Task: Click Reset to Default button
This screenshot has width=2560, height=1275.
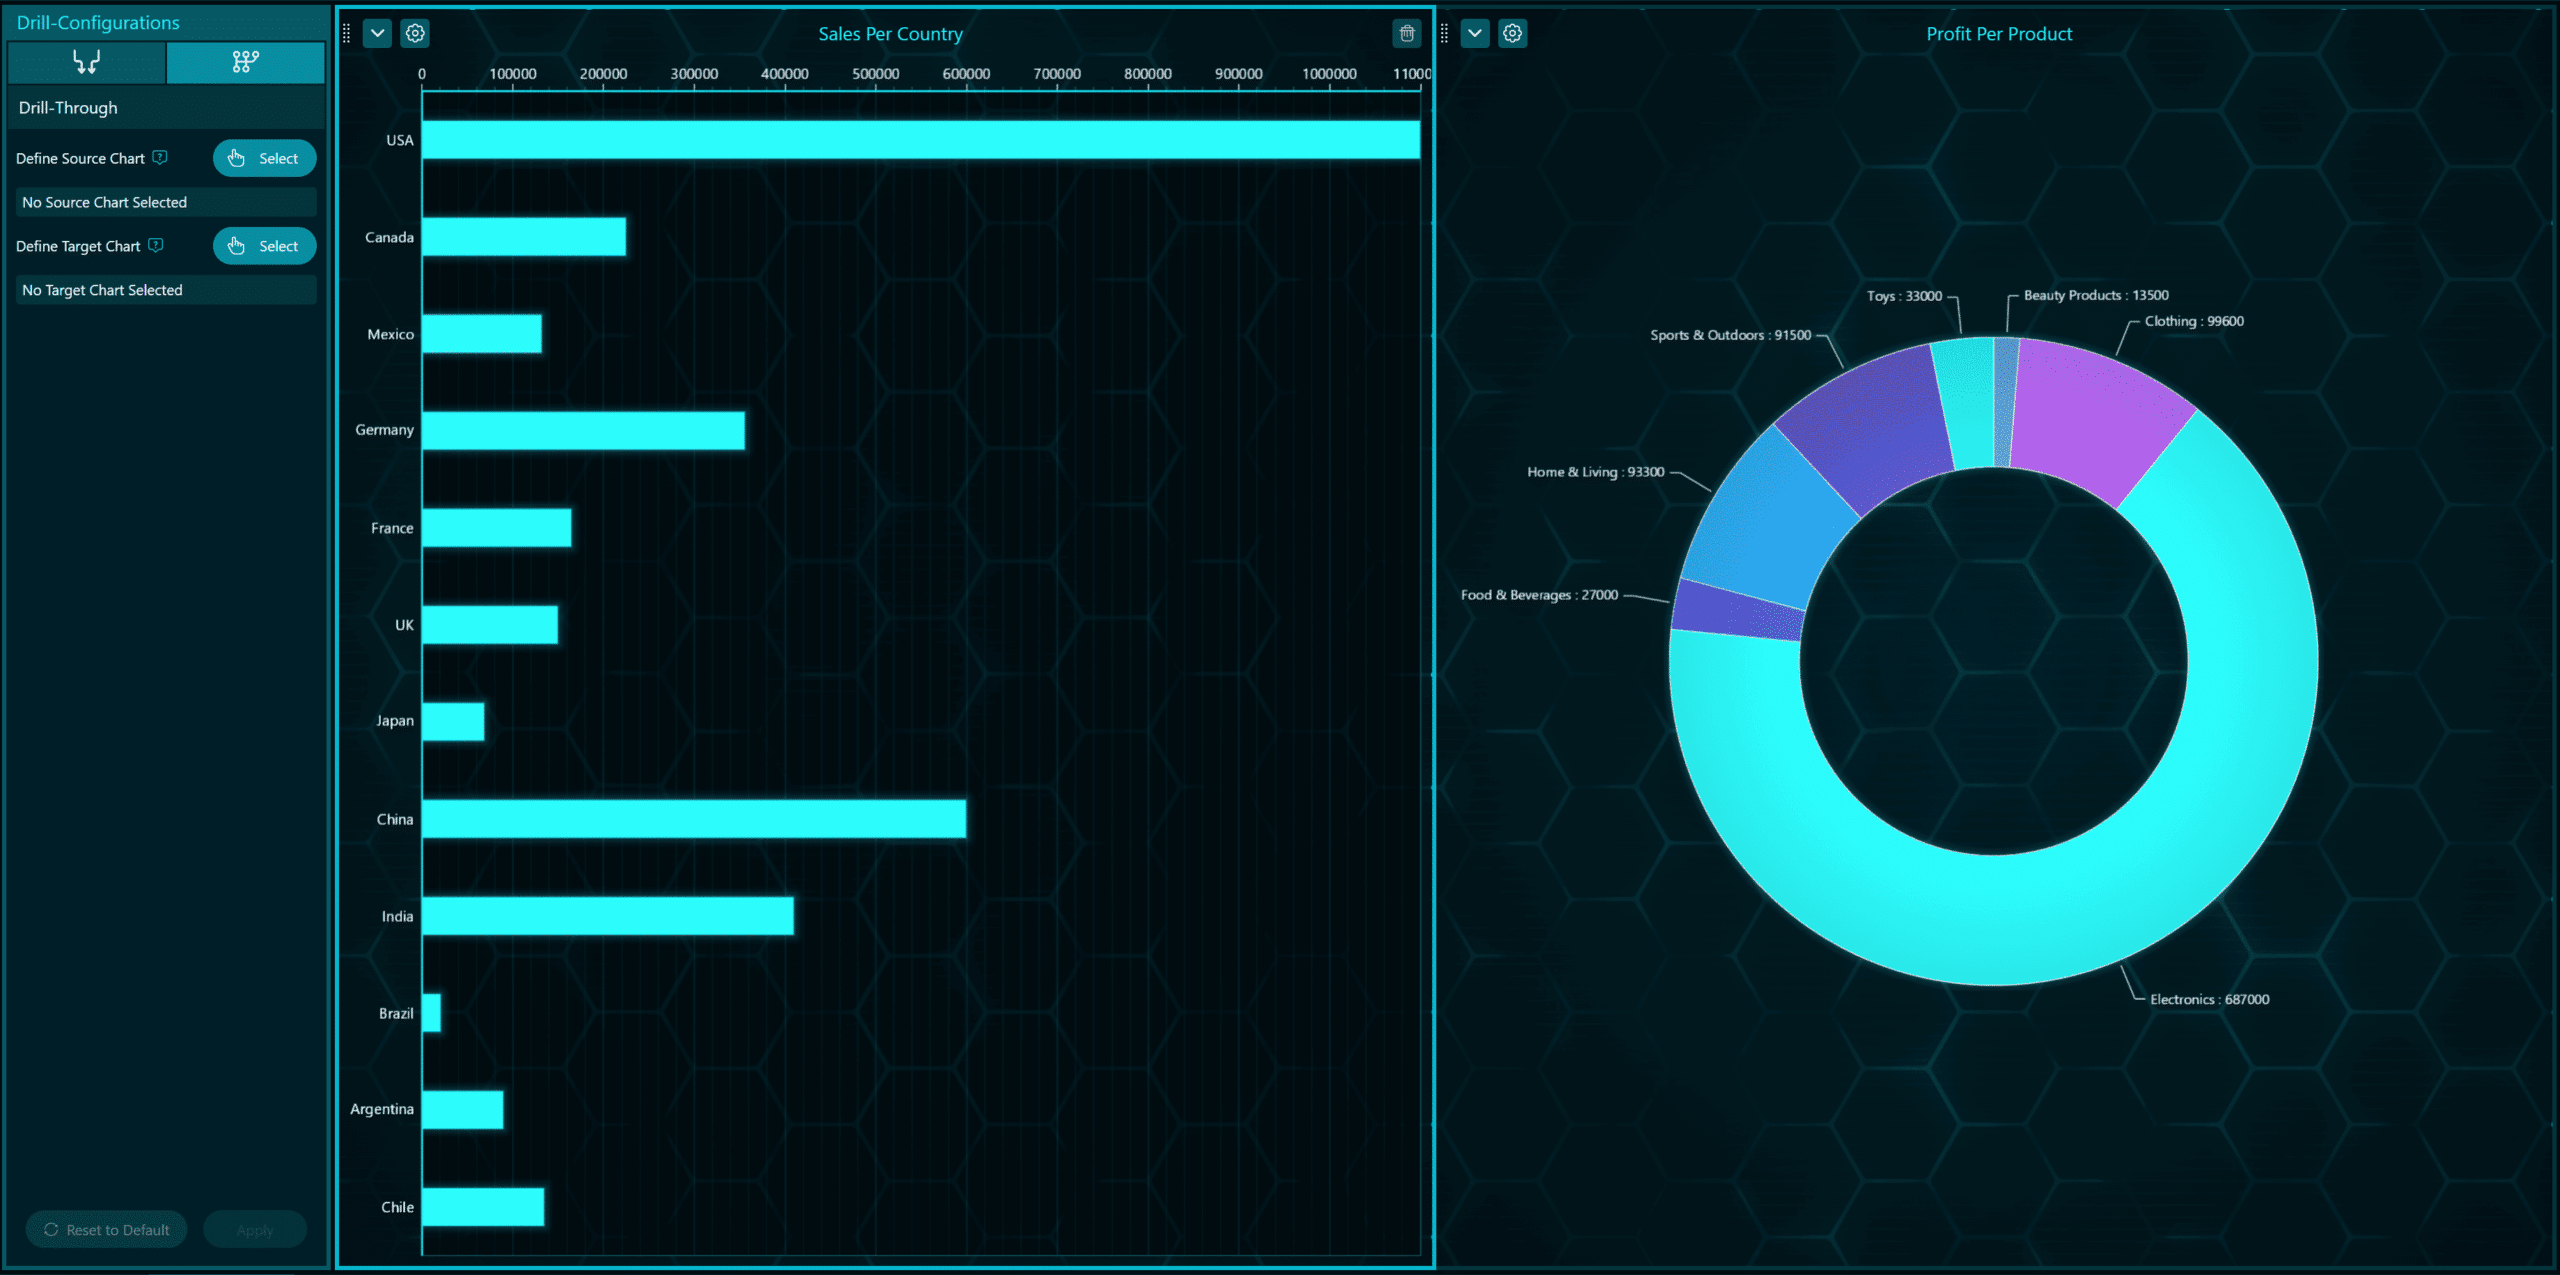Action: [x=107, y=1230]
